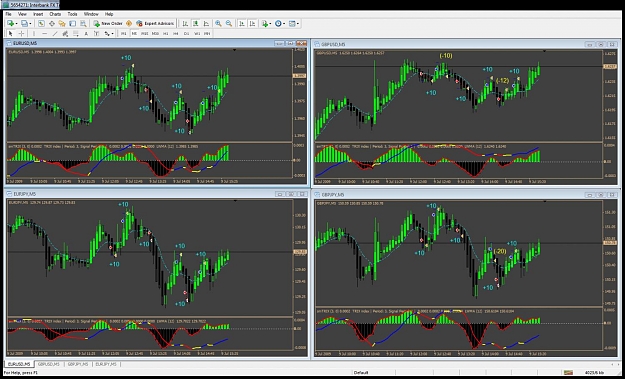Set timeframe to M30
The image size is (625, 379).
(x=155, y=34)
